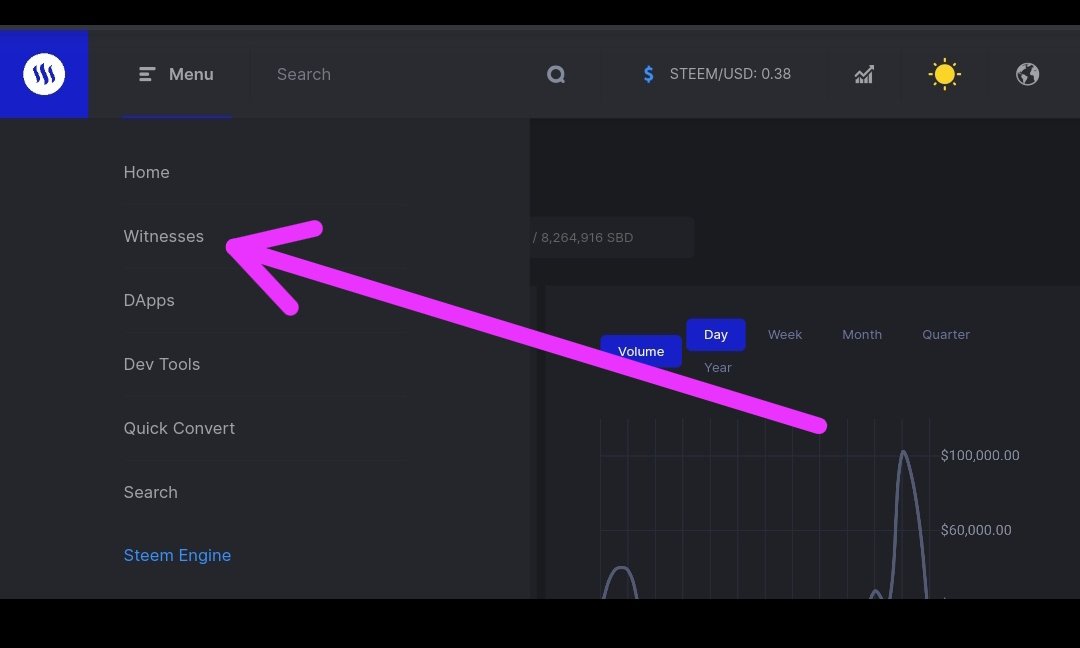Click the STEEM/USD: 0.38 price text
The image size is (1080, 648).
(x=730, y=74)
